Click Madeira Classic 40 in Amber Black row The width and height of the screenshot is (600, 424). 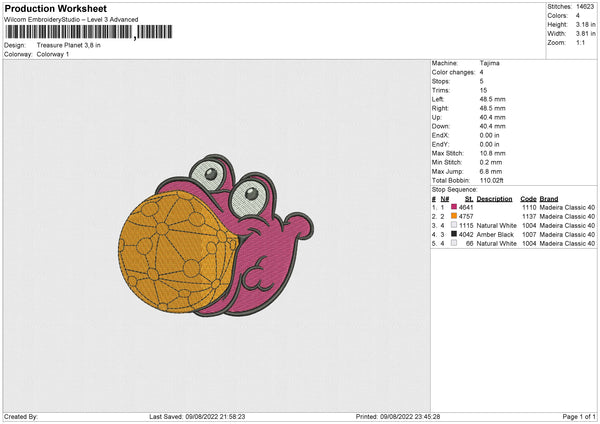click(x=567, y=235)
